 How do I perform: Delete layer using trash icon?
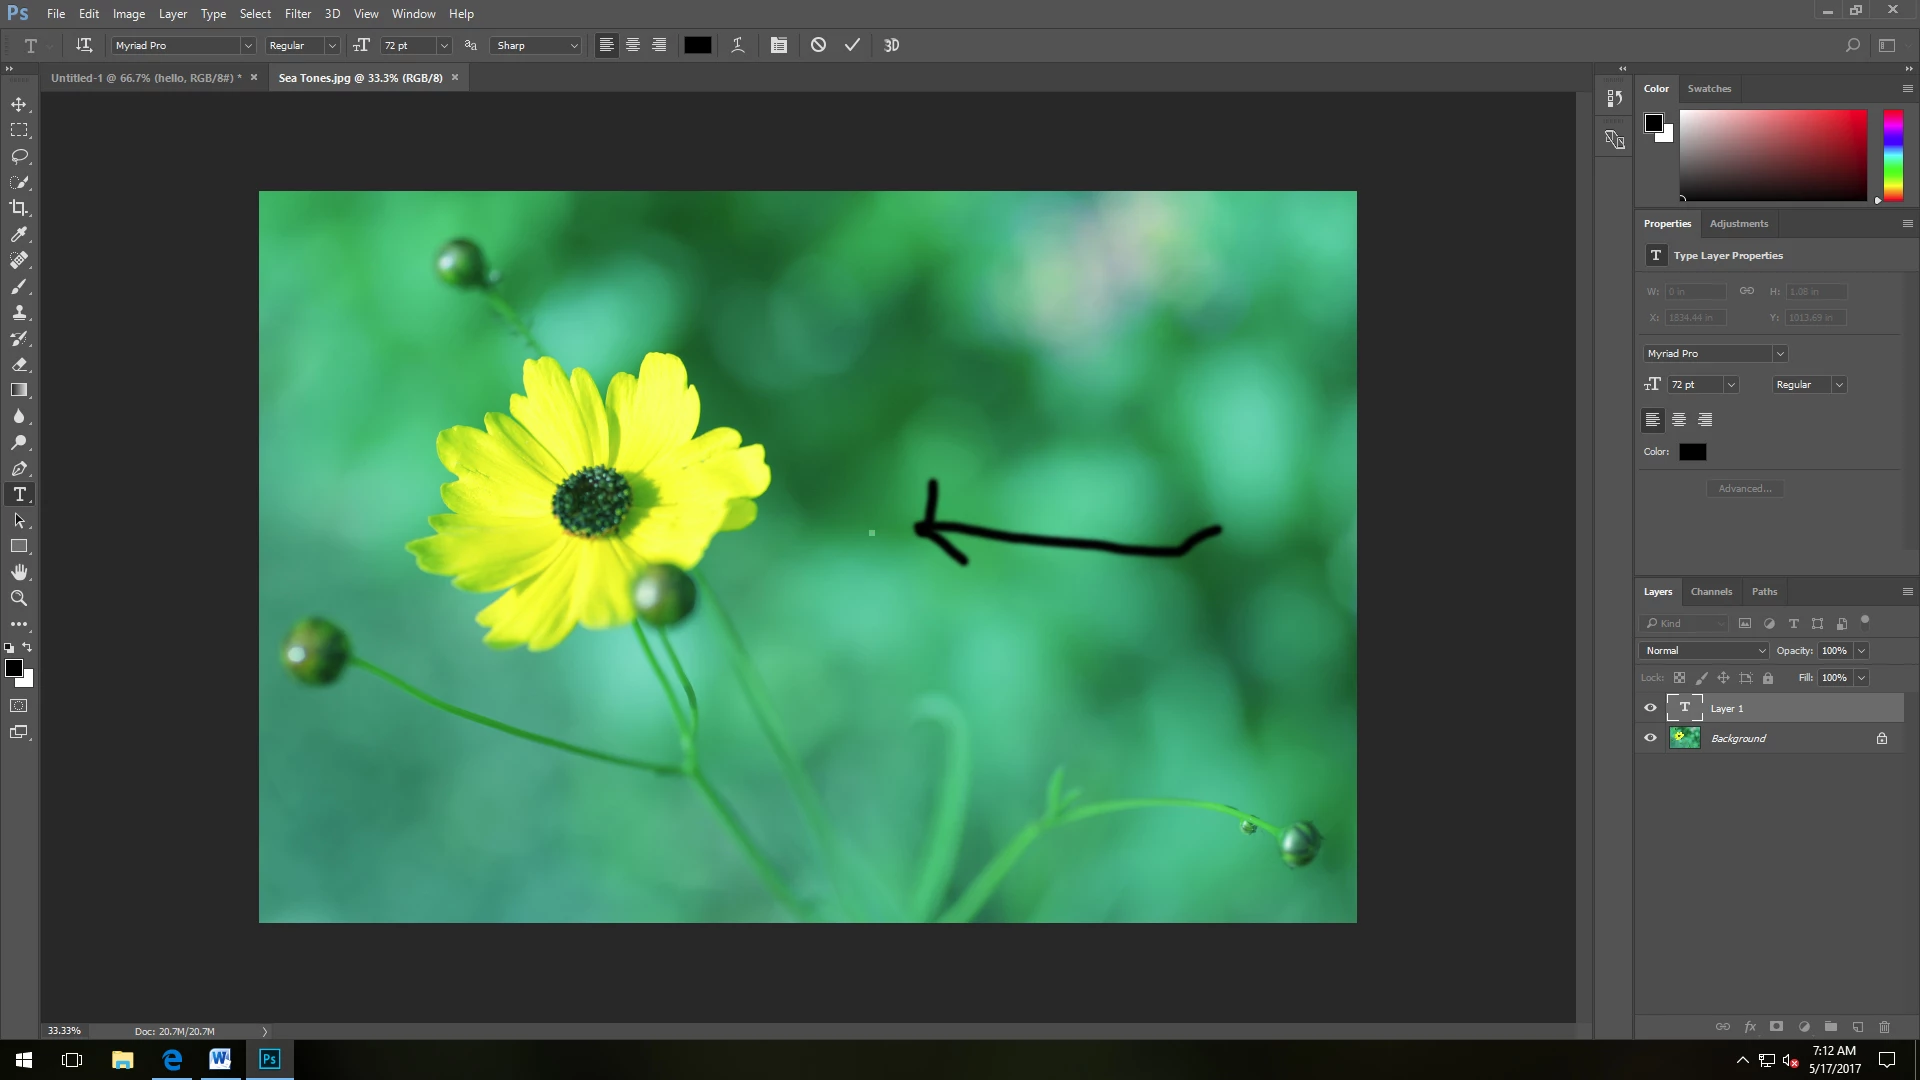[x=1884, y=1027]
